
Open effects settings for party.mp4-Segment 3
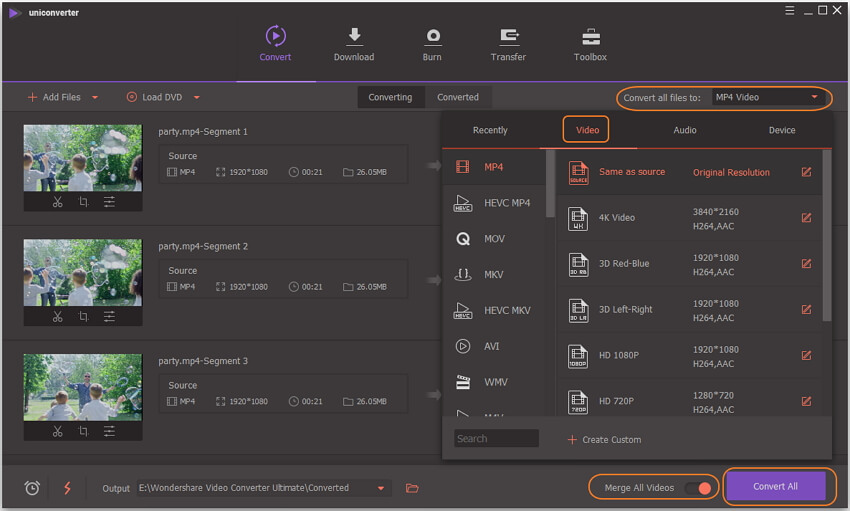(x=109, y=431)
